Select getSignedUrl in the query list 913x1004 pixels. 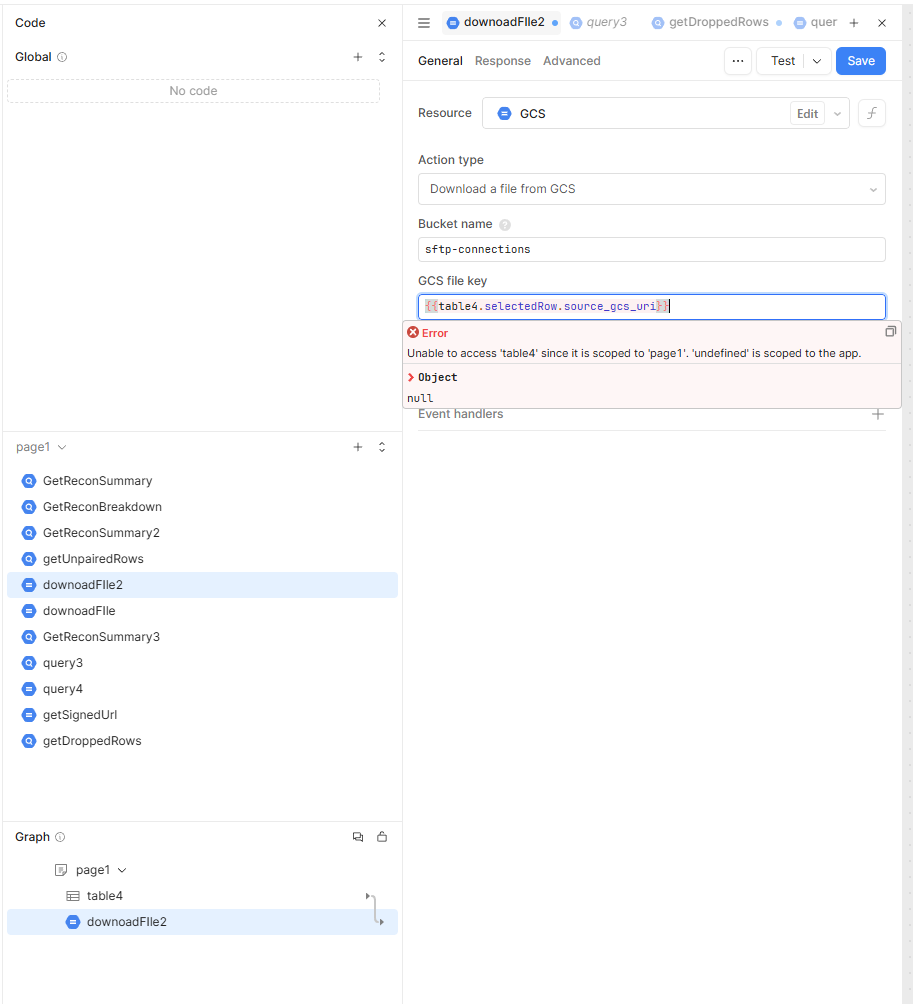click(80, 715)
